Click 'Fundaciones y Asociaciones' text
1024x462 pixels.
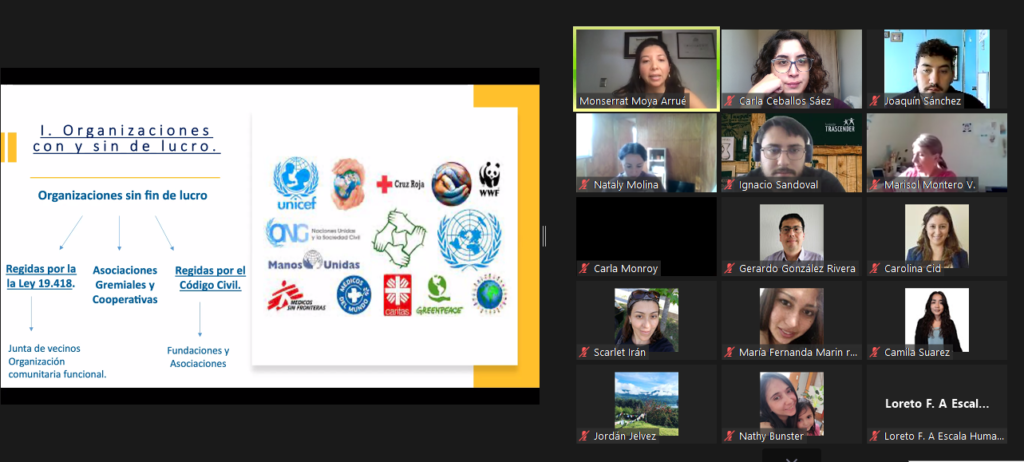click(x=198, y=357)
